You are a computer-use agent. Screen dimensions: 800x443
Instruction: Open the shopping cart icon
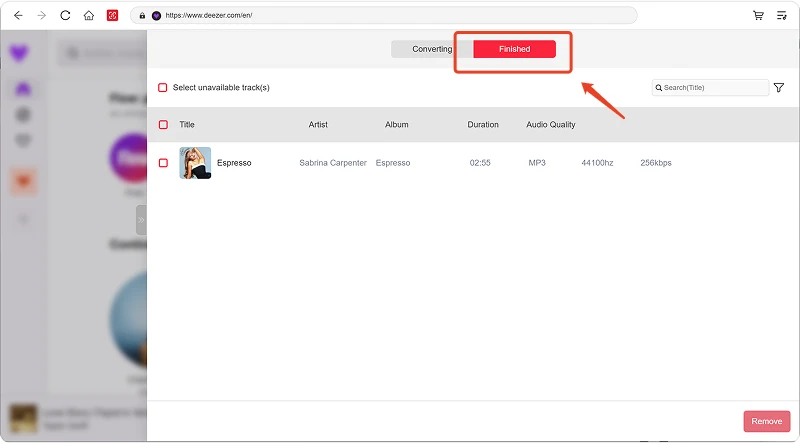tap(758, 16)
